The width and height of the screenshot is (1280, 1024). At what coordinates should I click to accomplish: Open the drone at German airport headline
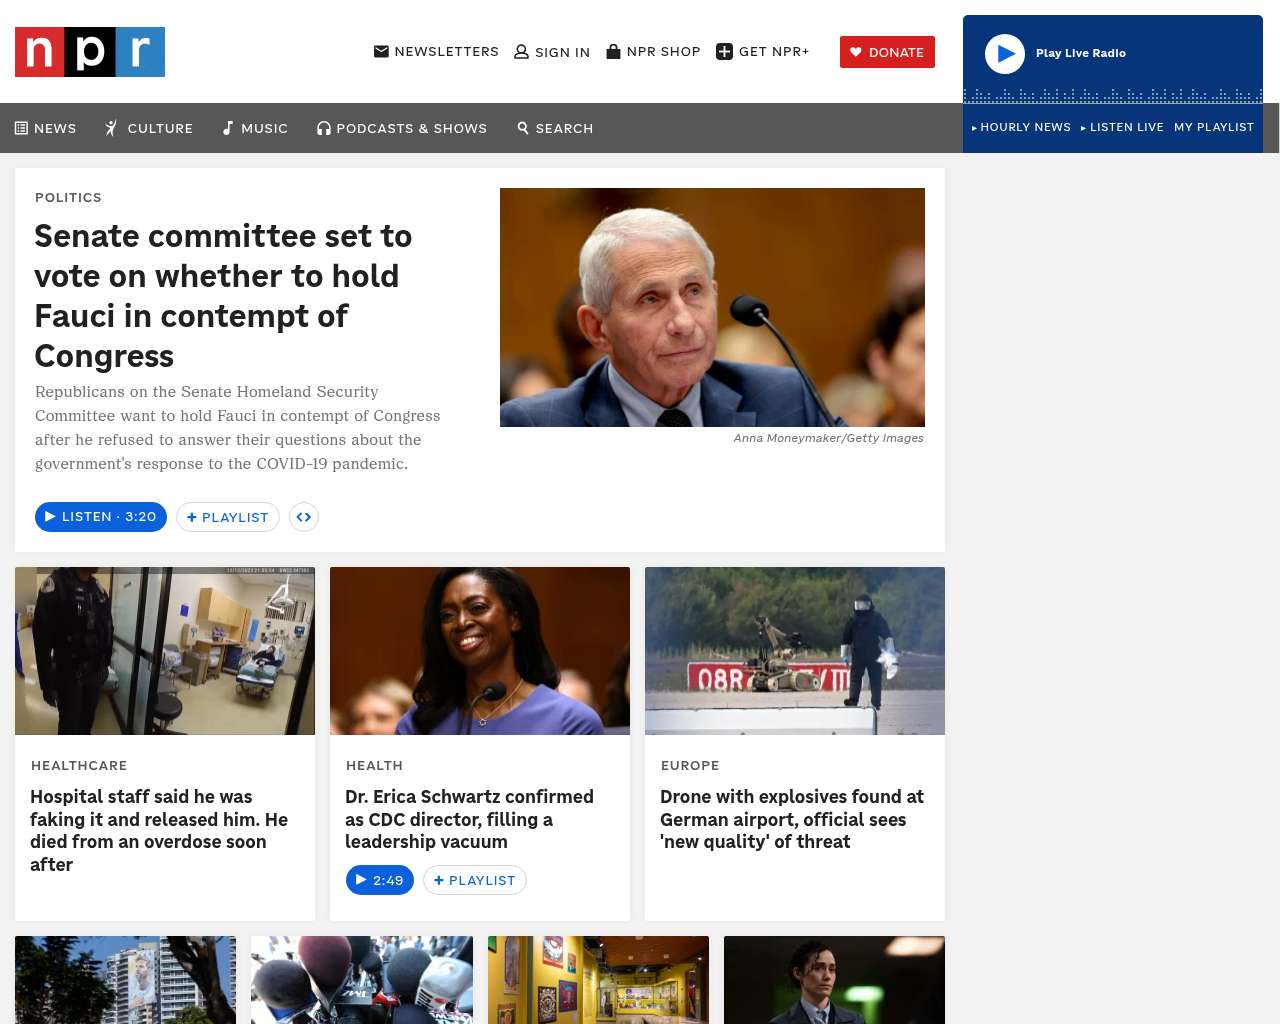(792, 819)
